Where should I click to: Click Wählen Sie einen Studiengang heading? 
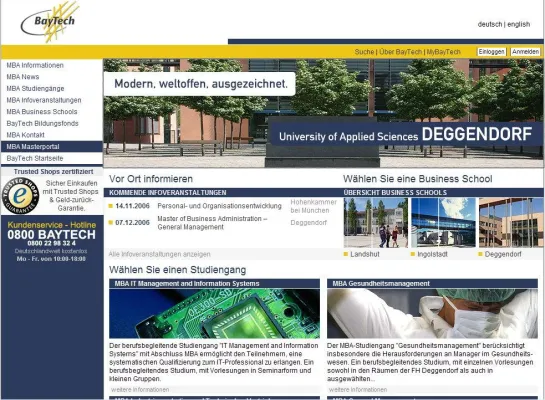(x=178, y=270)
